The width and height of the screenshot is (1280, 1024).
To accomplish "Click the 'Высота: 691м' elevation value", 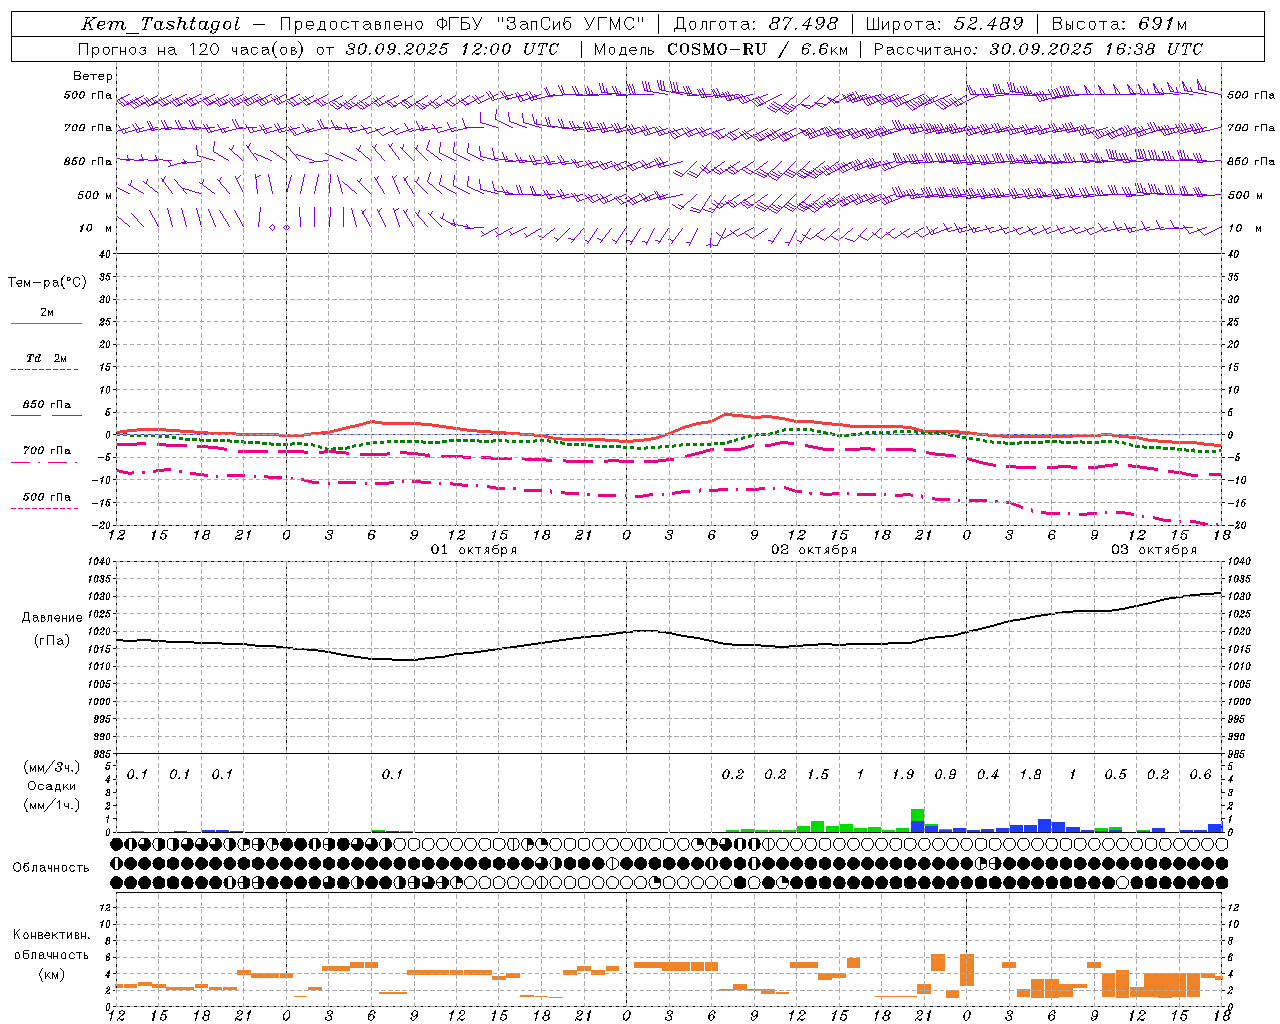I will tap(1119, 24).
